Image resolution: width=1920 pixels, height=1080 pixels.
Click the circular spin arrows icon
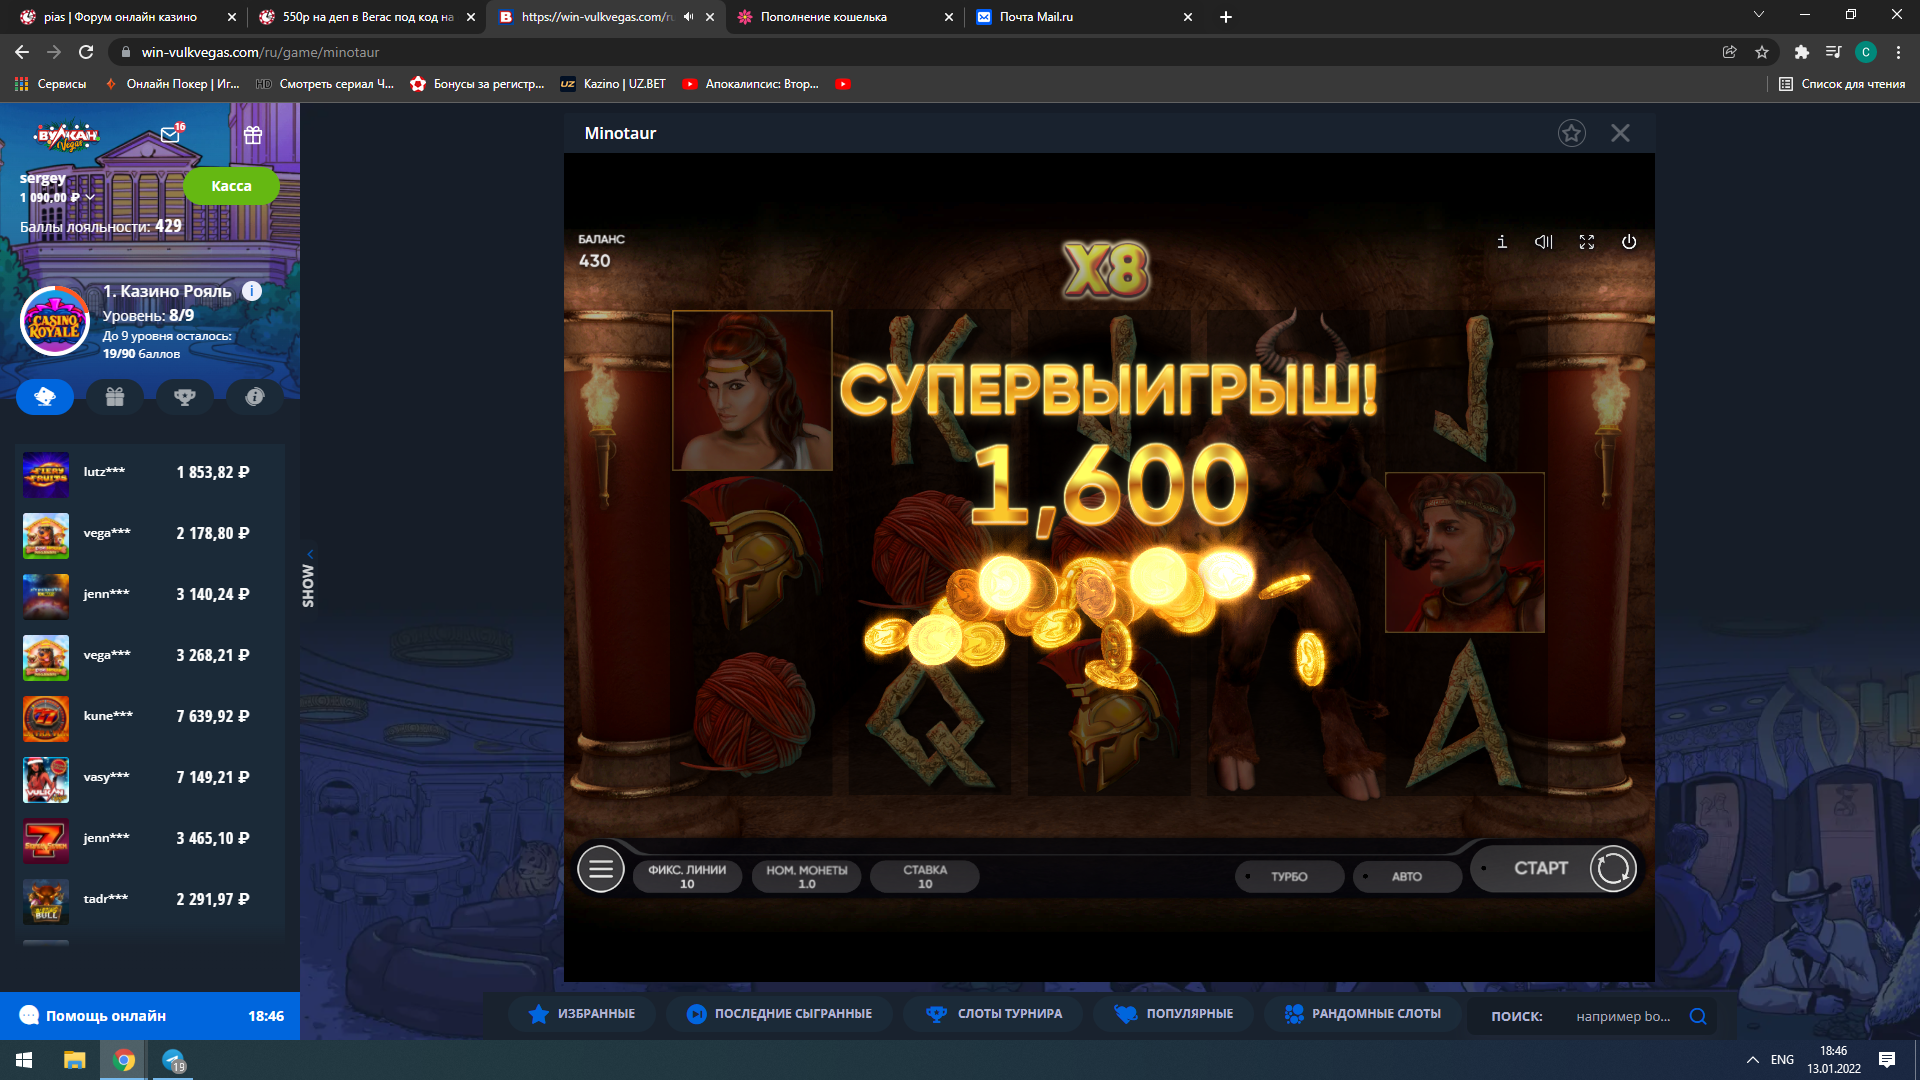[1613, 868]
